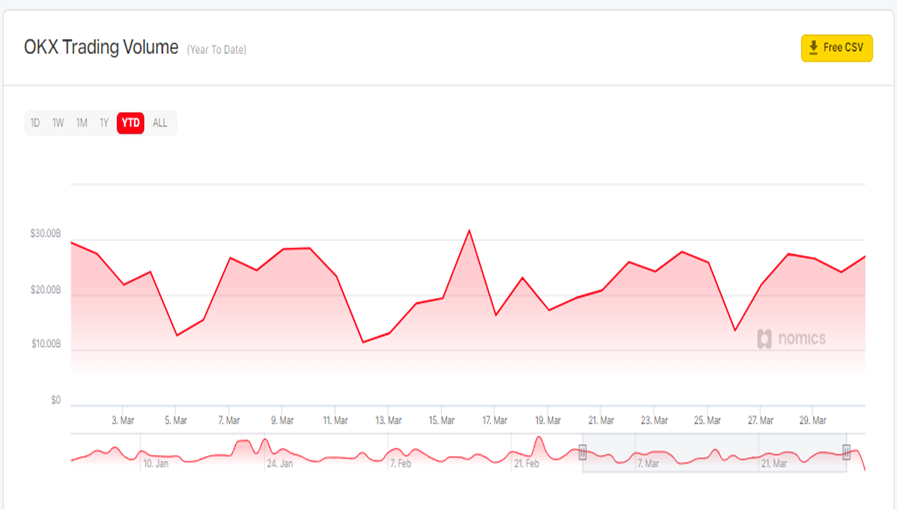Click the $20.00B y-axis label
Screen dimensions: 897x509
[45, 290]
